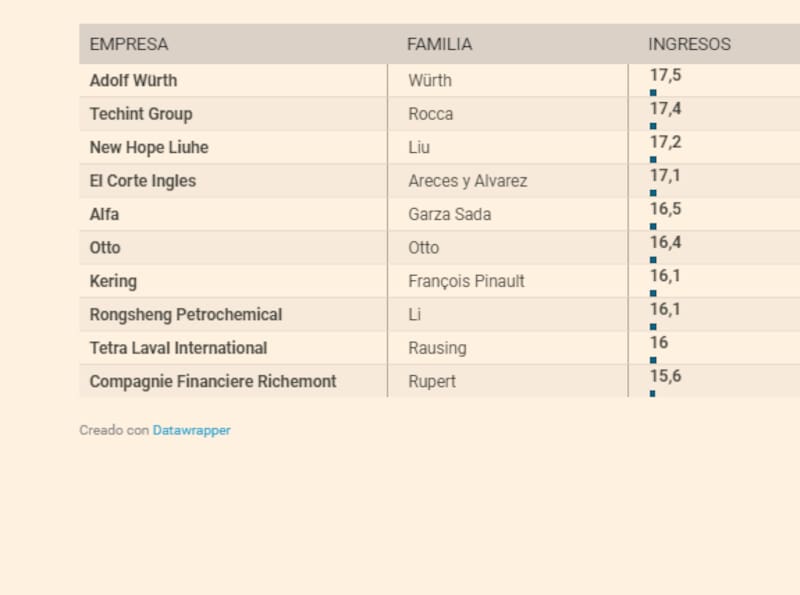Screen dimensions: 800x595
Task: Select the Garza Sada family cell
Action: (x=449, y=214)
